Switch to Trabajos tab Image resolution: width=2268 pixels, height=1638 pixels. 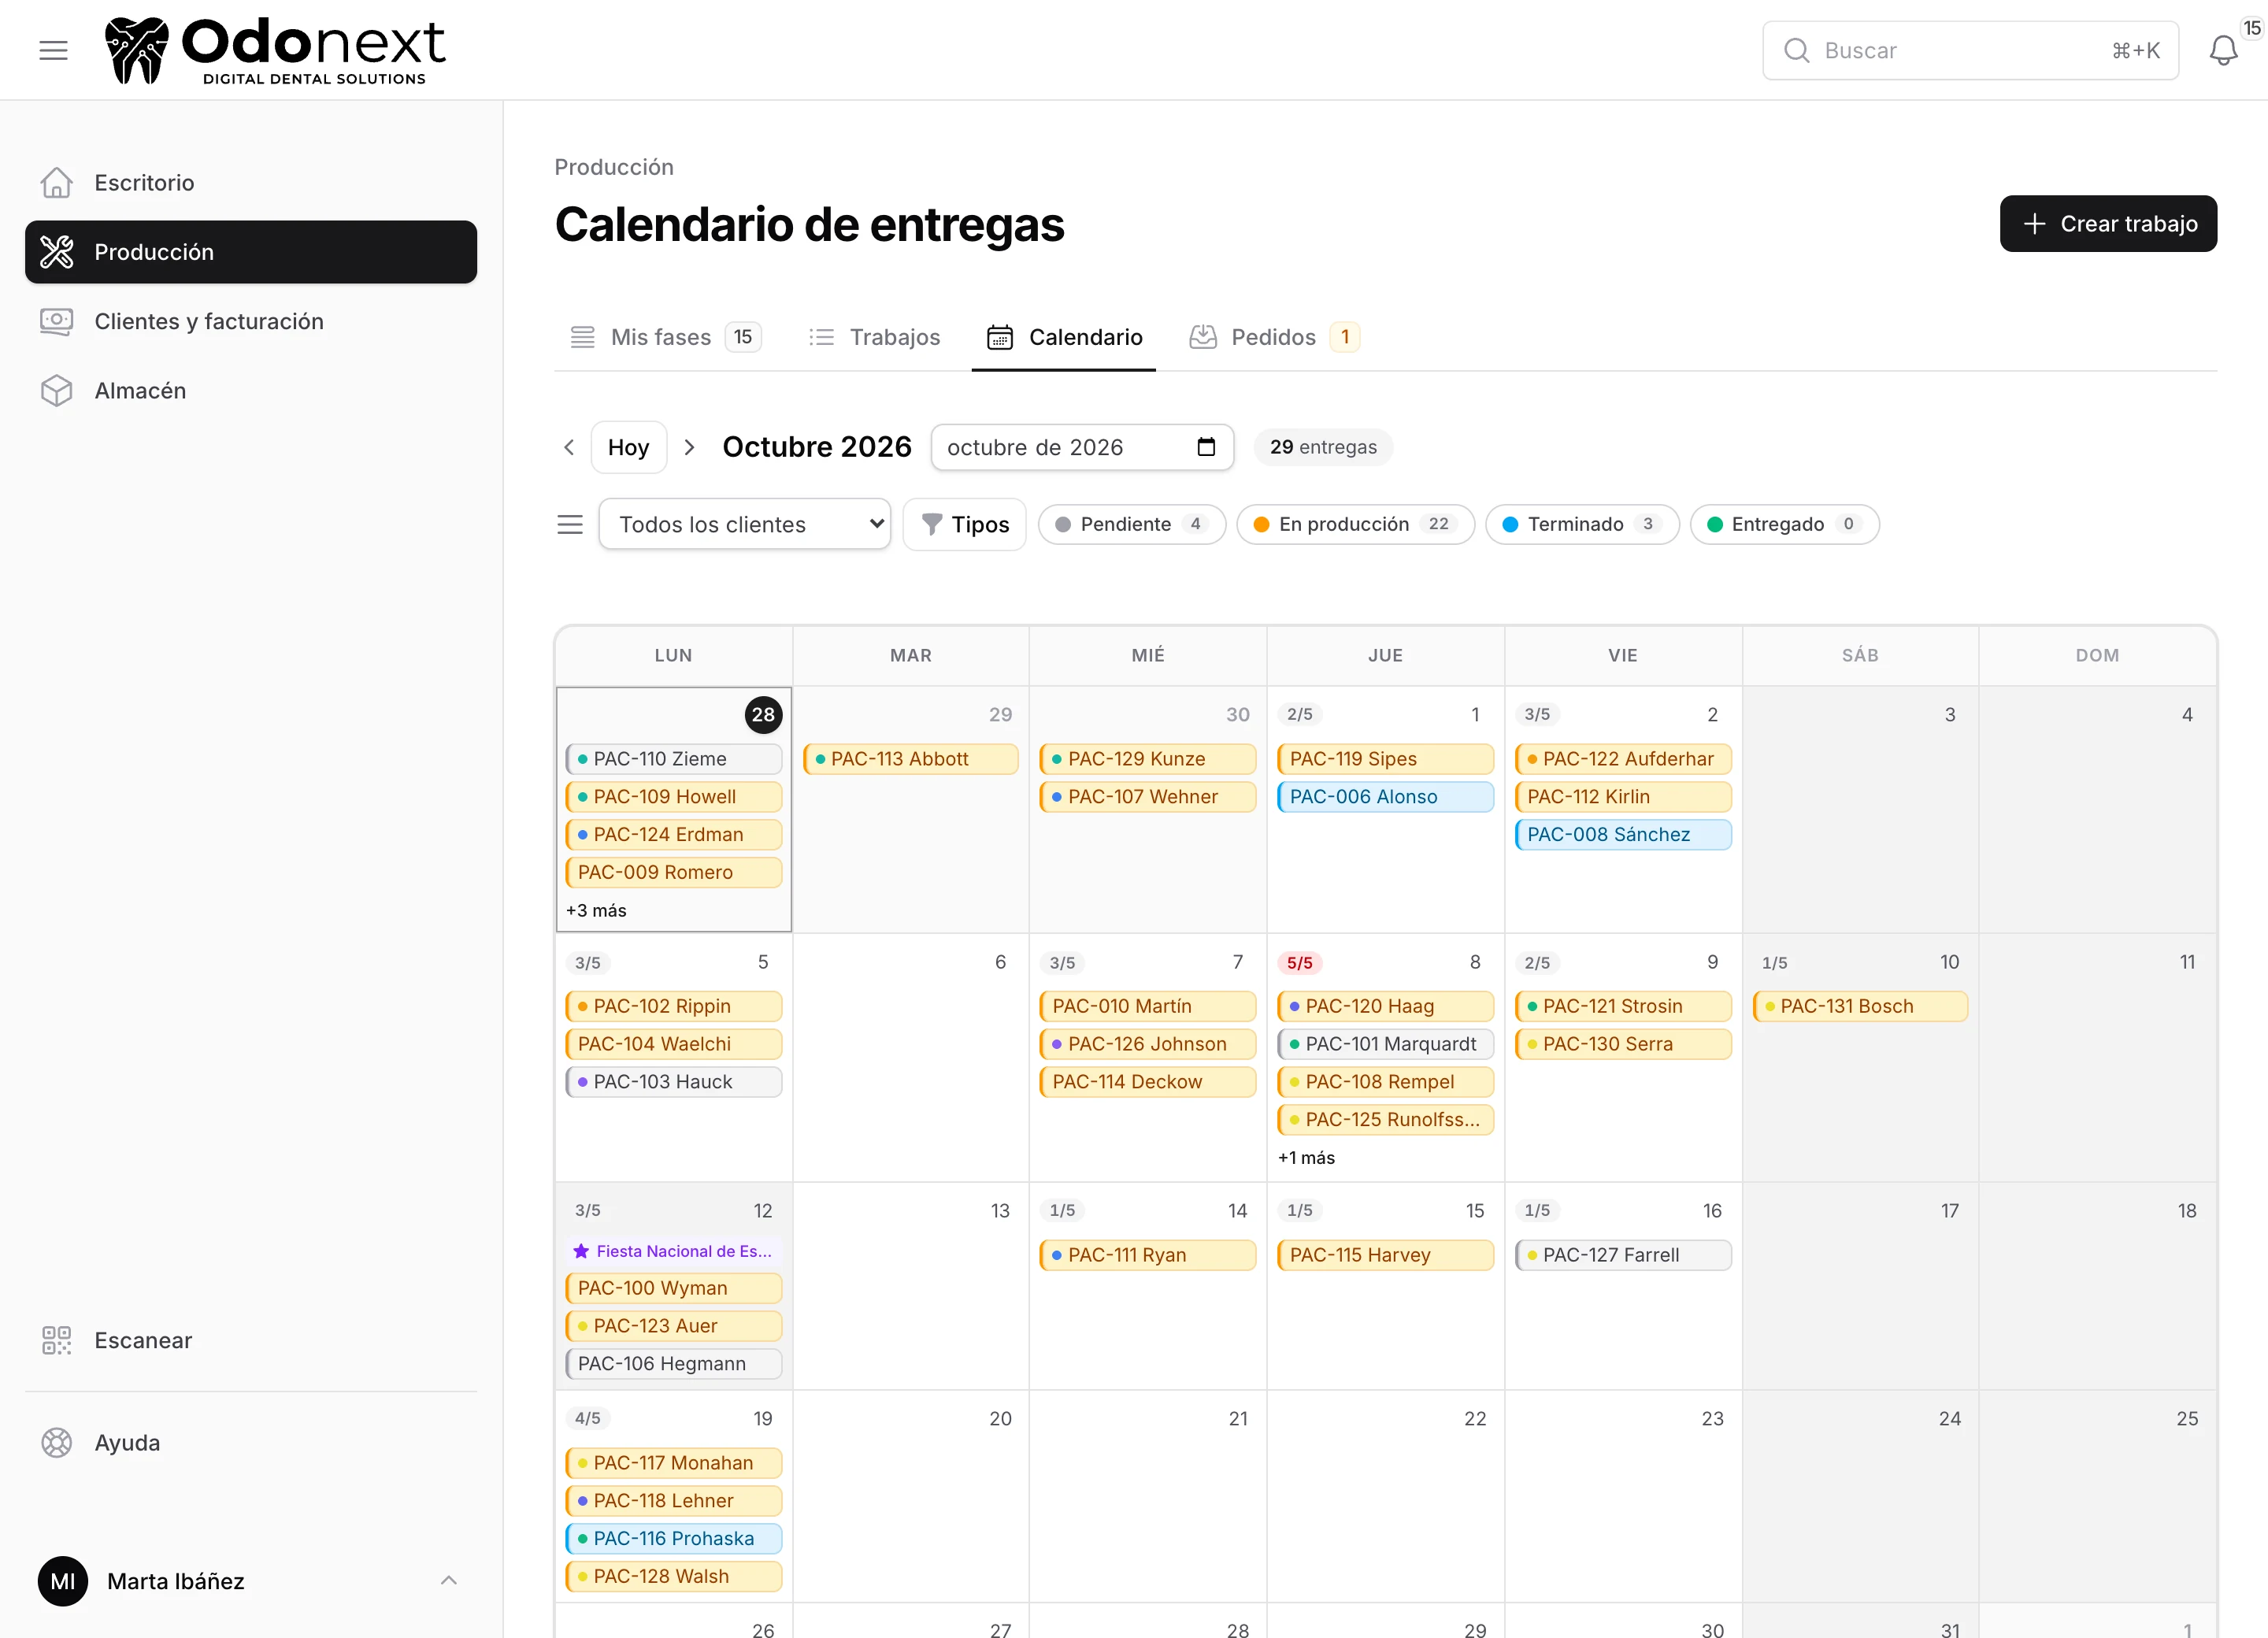[874, 337]
